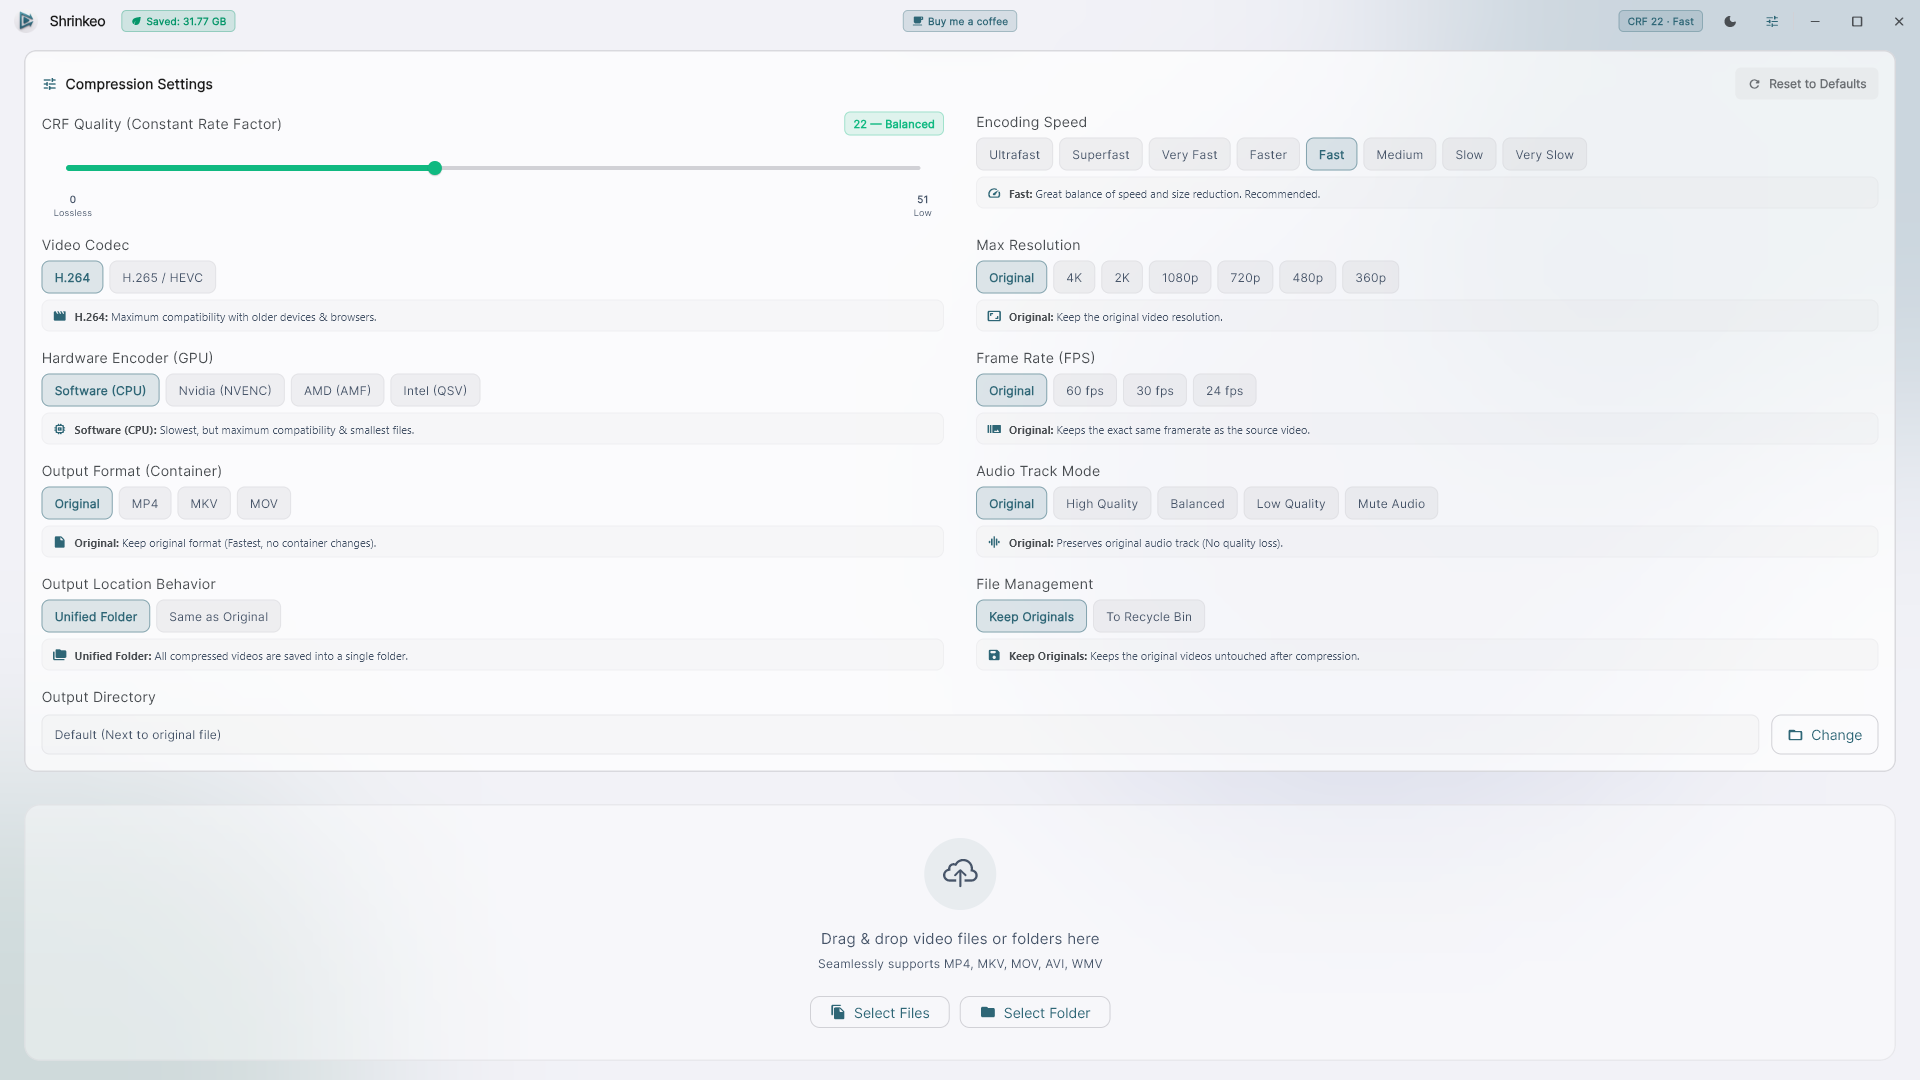This screenshot has height=1080, width=1920.
Task: Choose AMD (AMF) encoder
Action: 338,391
